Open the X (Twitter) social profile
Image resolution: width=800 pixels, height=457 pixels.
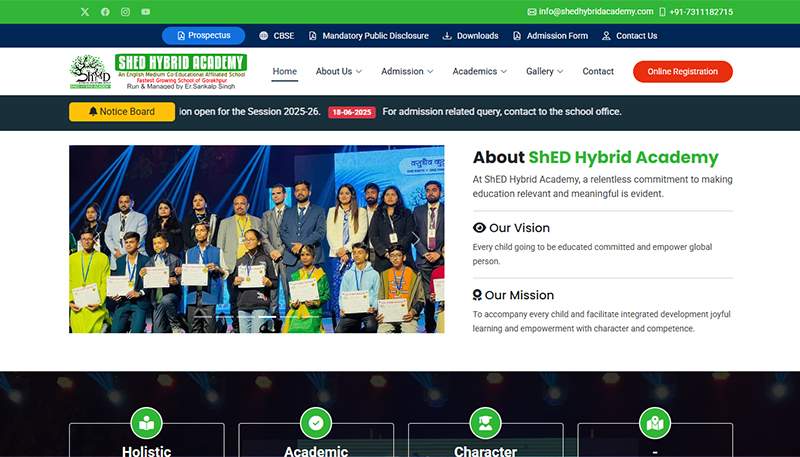(x=84, y=12)
